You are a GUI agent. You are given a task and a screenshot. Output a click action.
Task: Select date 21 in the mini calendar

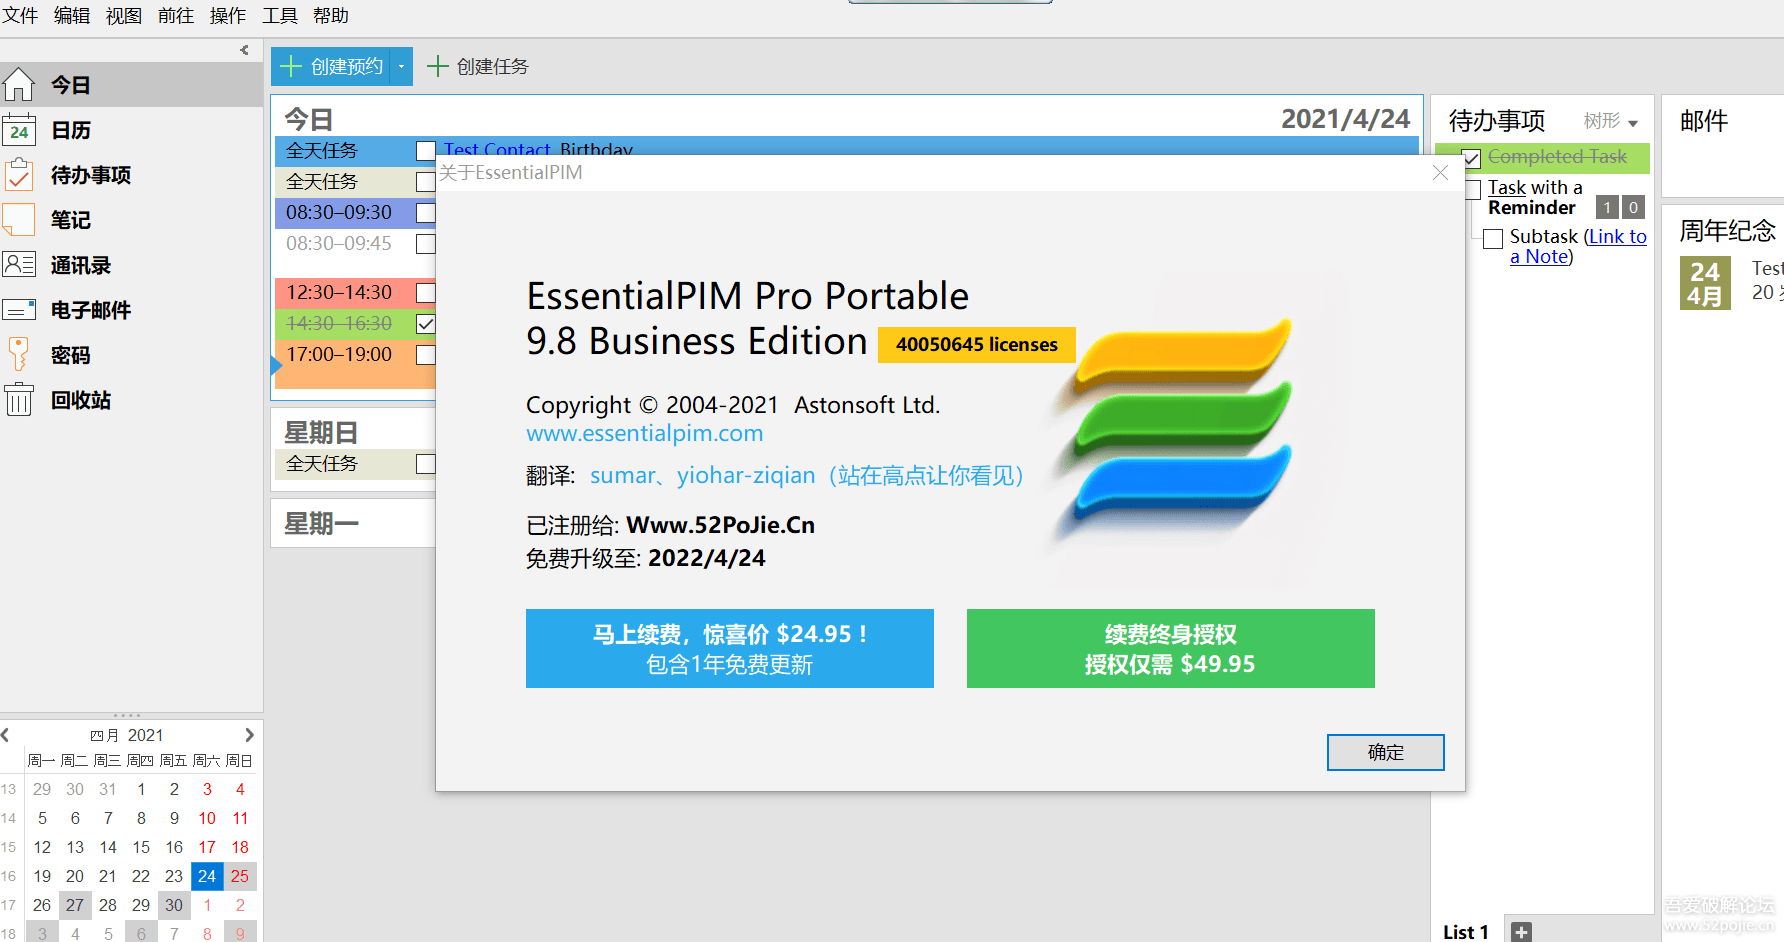(108, 876)
